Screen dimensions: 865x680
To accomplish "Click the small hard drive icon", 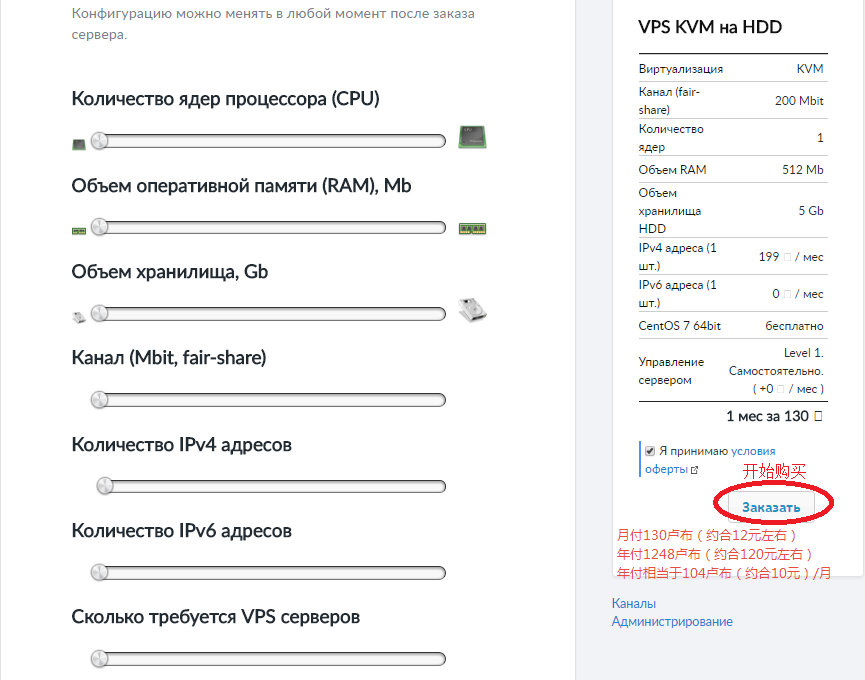I will point(79,317).
